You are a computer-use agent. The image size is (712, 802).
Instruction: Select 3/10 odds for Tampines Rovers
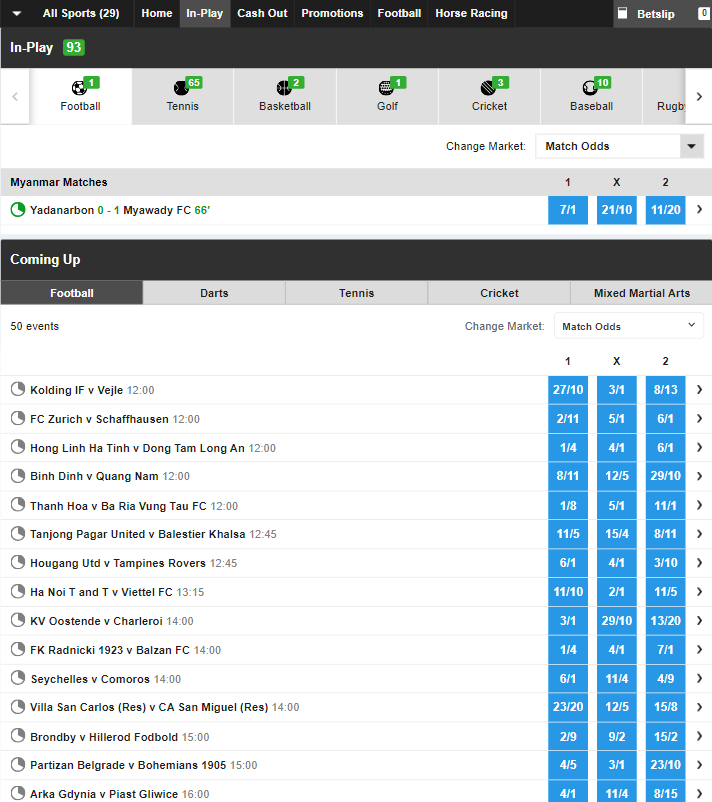click(x=665, y=563)
